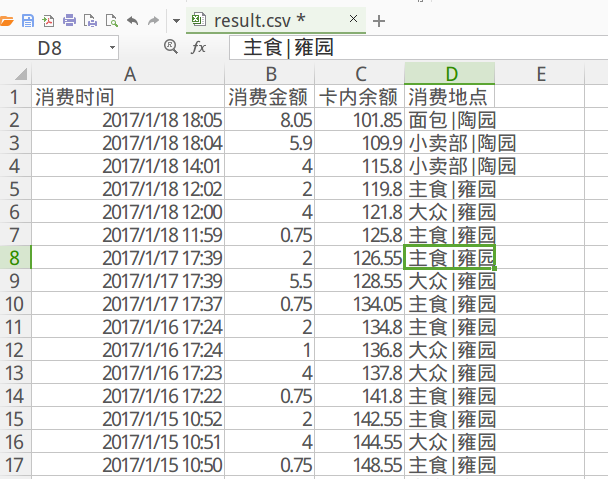Click the Redo arrow icon
Image resolution: width=608 pixels, height=479 pixels.
[x=153, y=20]
